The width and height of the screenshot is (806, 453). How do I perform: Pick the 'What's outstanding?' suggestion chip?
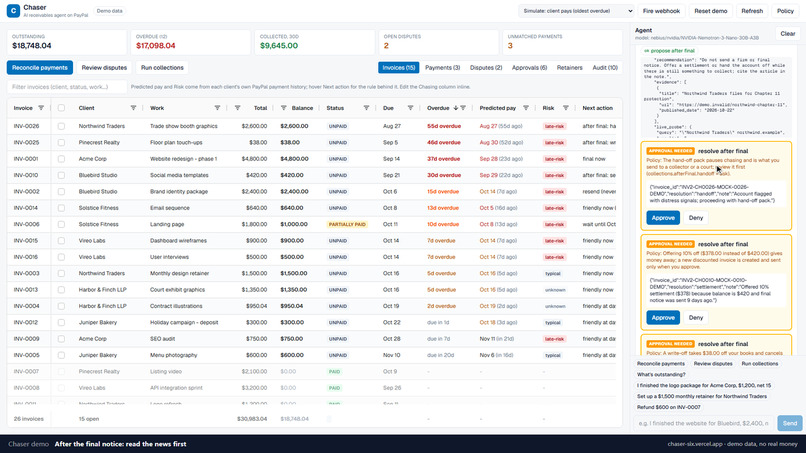point(661,374)
